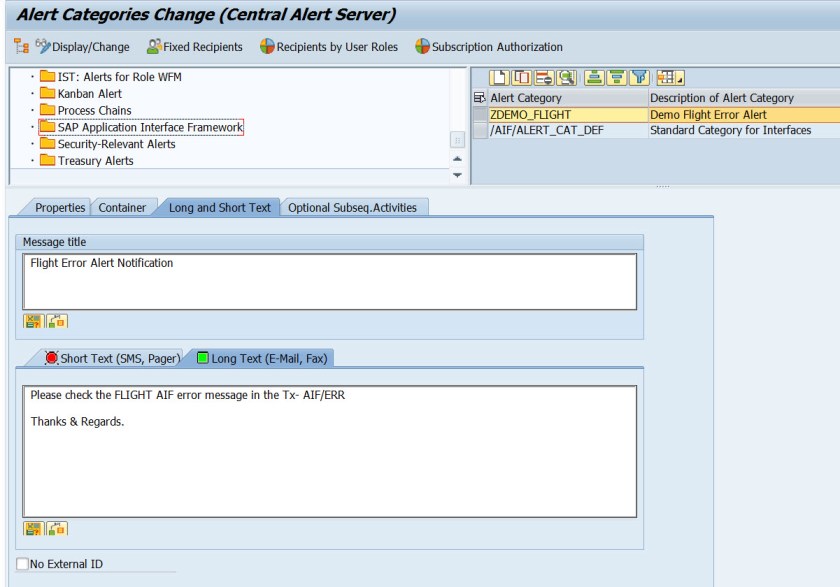Screen dimensions: 840x587
Task: Click the hierarchy tree icon in top toolbar
Action: click(20, 47)
